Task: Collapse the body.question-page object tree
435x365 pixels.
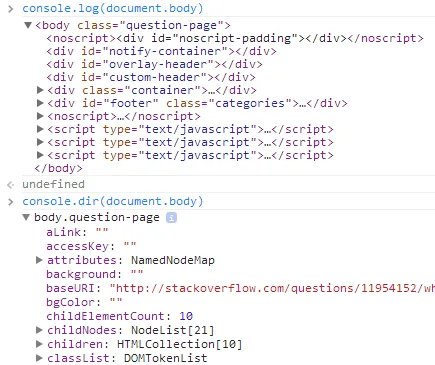Action: (x=26, y=217)
